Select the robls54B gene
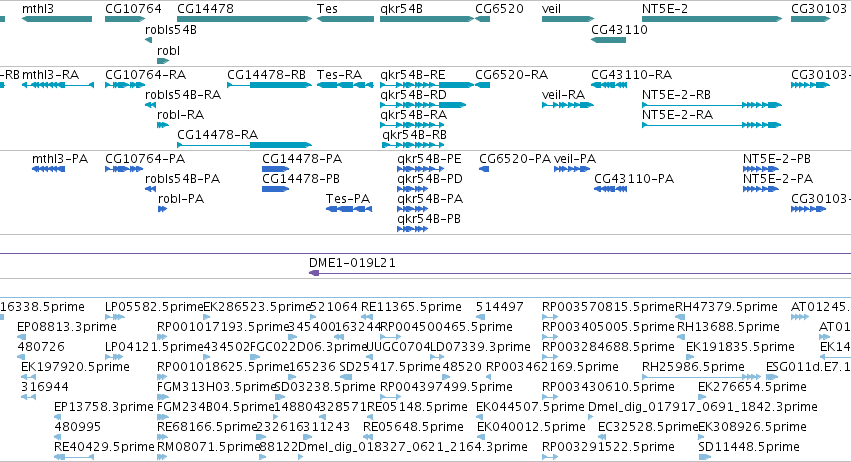This screenshot has width=851, height=462. (148, 40)
